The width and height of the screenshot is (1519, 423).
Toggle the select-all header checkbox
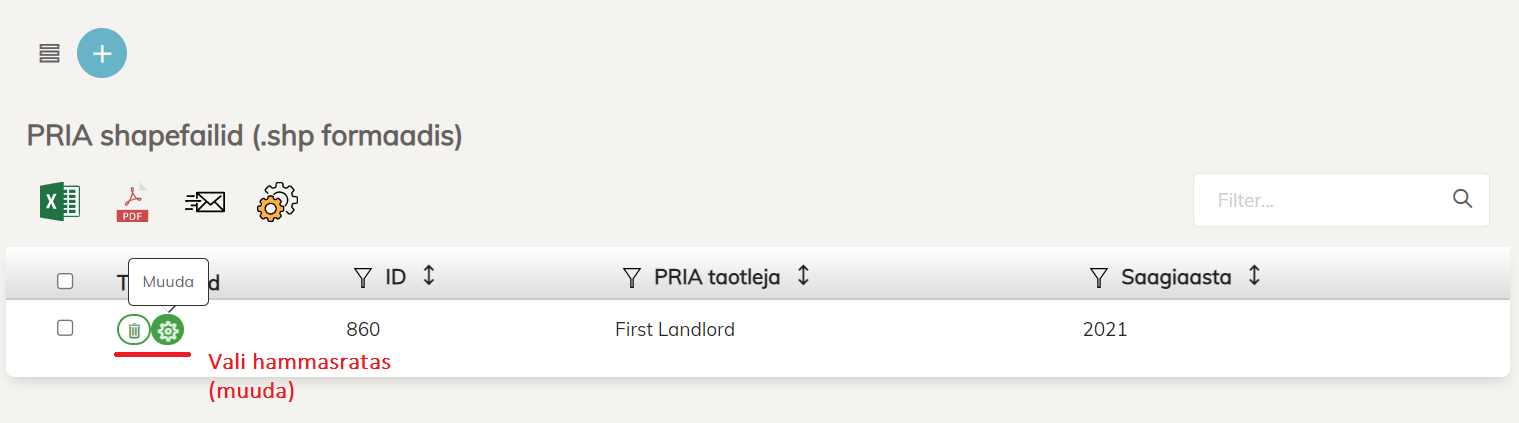pyautogui.click(x=65, y=281)
